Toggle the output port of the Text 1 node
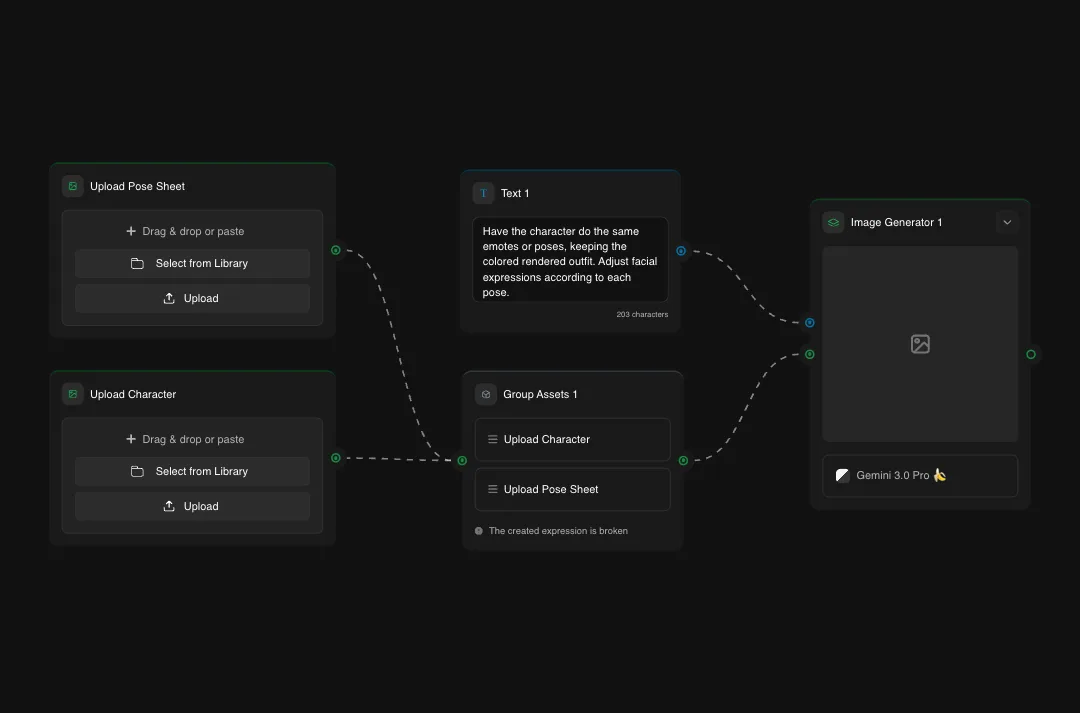The image size is (1080, 713). (x=681, y=252)
